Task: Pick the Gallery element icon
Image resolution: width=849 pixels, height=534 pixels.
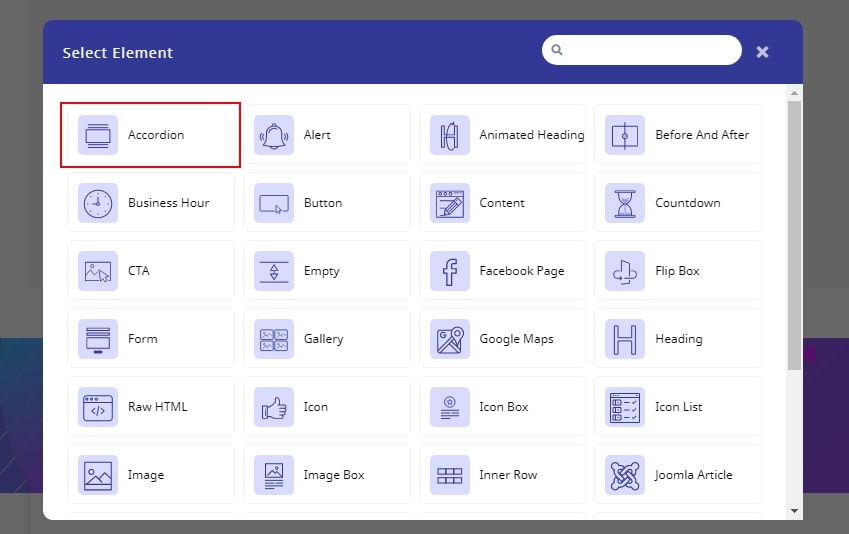Action: tap(274, 339)
